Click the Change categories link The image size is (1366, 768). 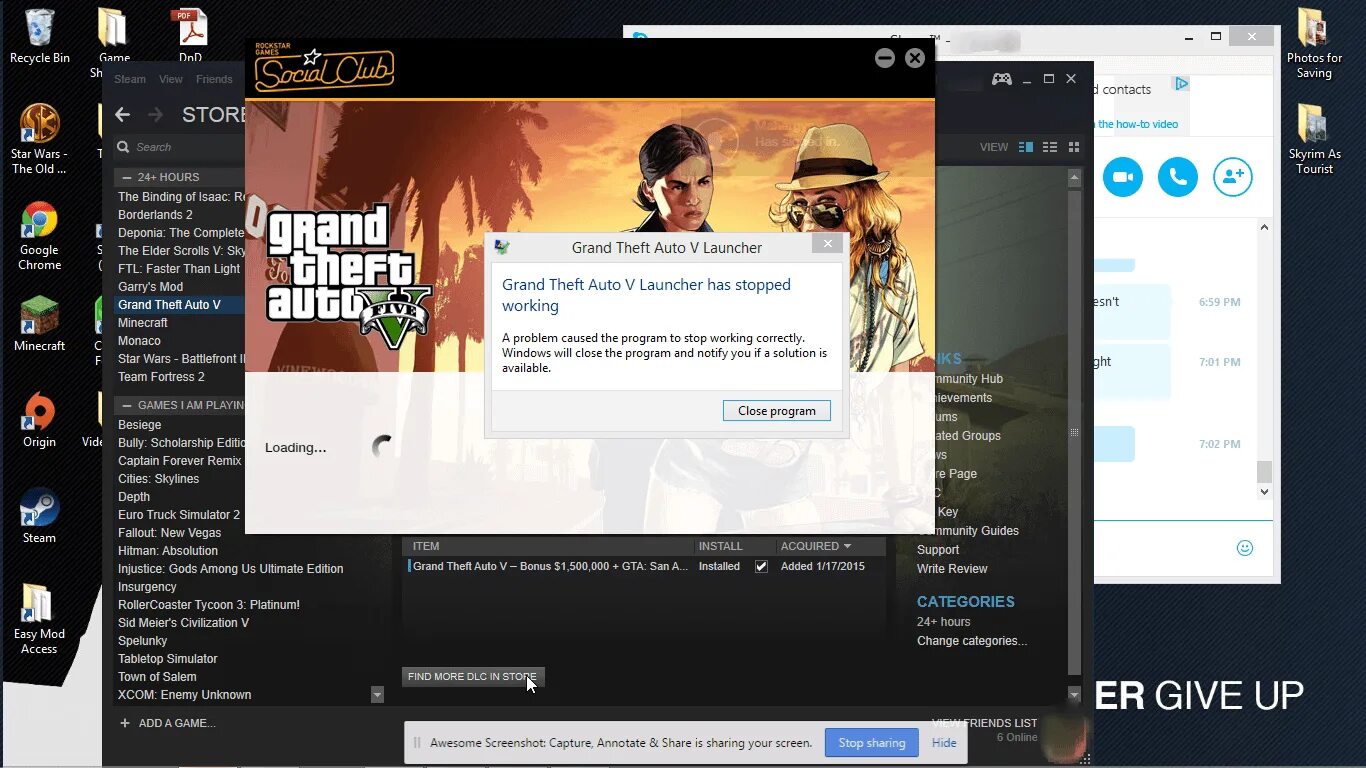pyautogui.click(x=972, y=641)
